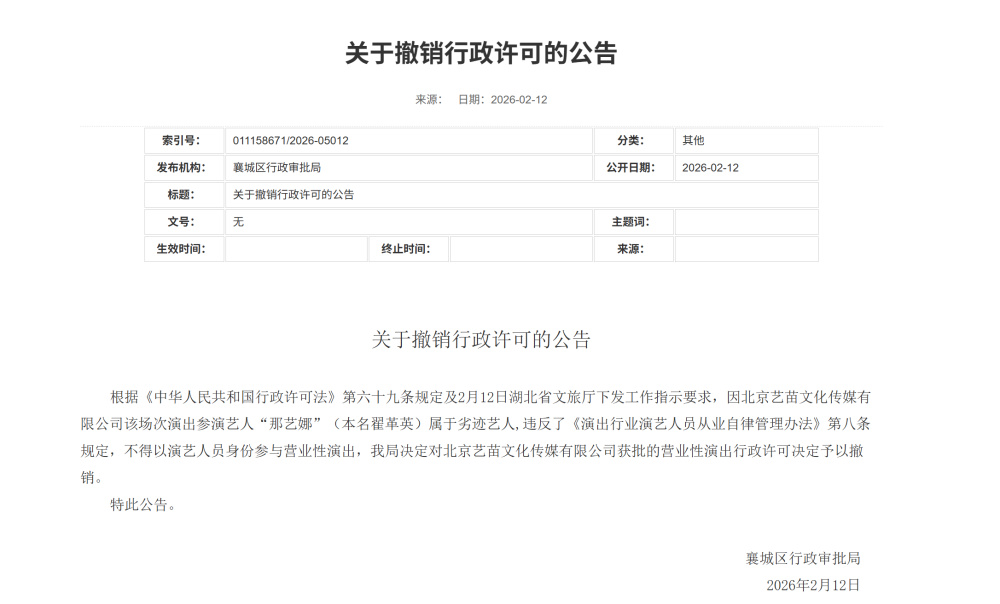Click the 2026年2月12日 date at bottom
This screenshot has height=604, width=1000.
[x=812, y=585]
